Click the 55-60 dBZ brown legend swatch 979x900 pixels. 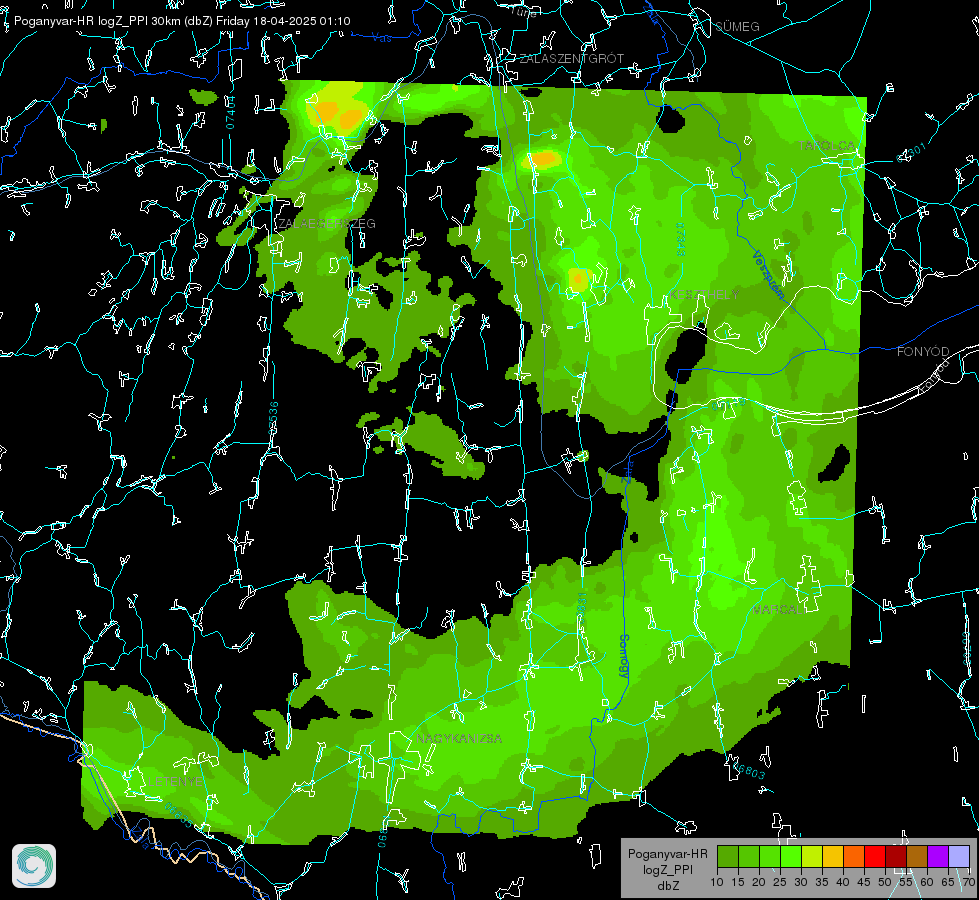(x=917, y=856)
